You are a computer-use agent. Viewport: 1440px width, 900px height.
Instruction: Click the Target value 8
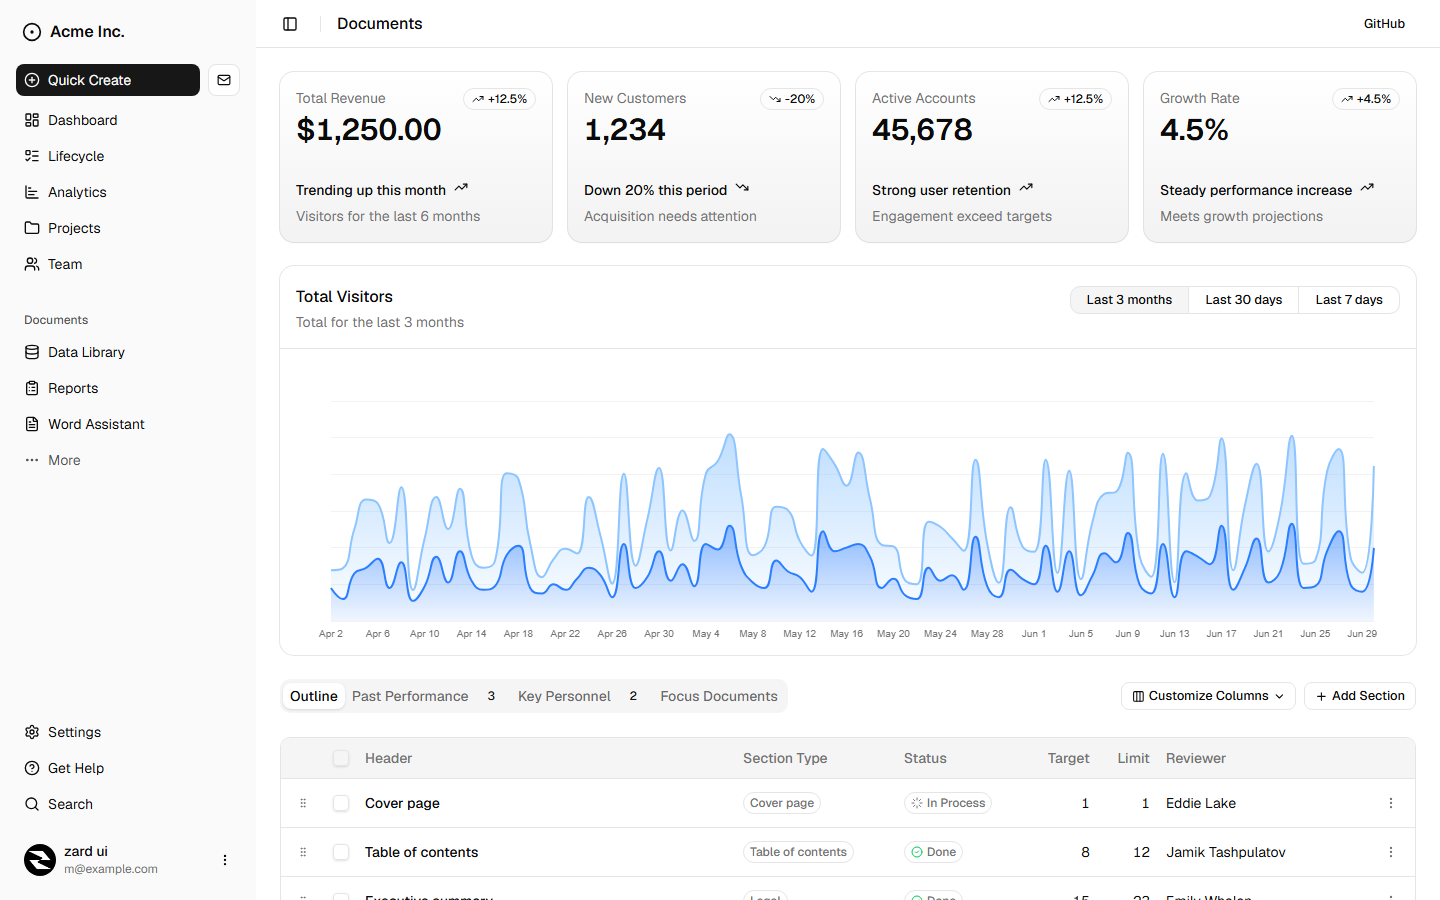(x=1085, y=852)
